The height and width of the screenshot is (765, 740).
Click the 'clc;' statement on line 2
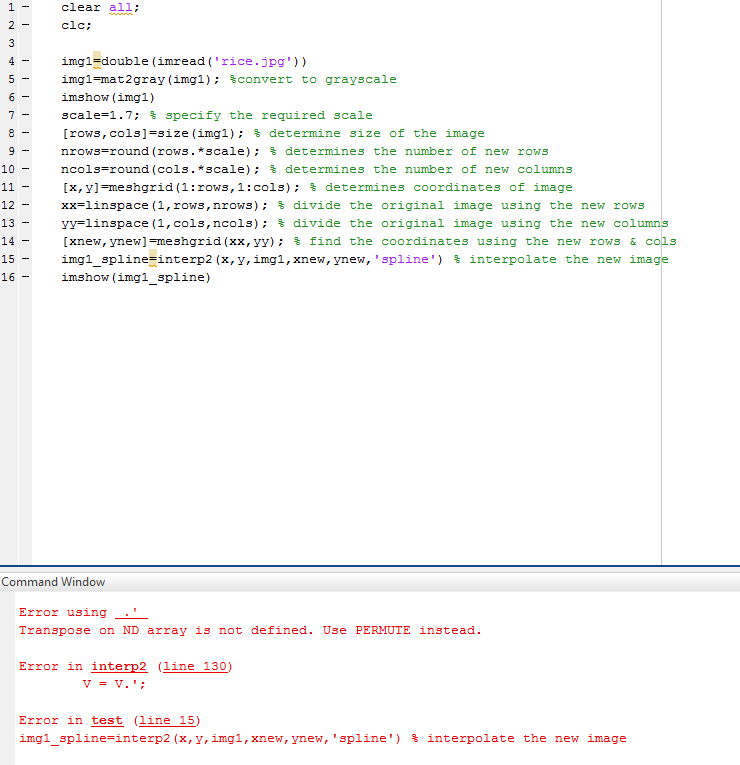point(76,25)
